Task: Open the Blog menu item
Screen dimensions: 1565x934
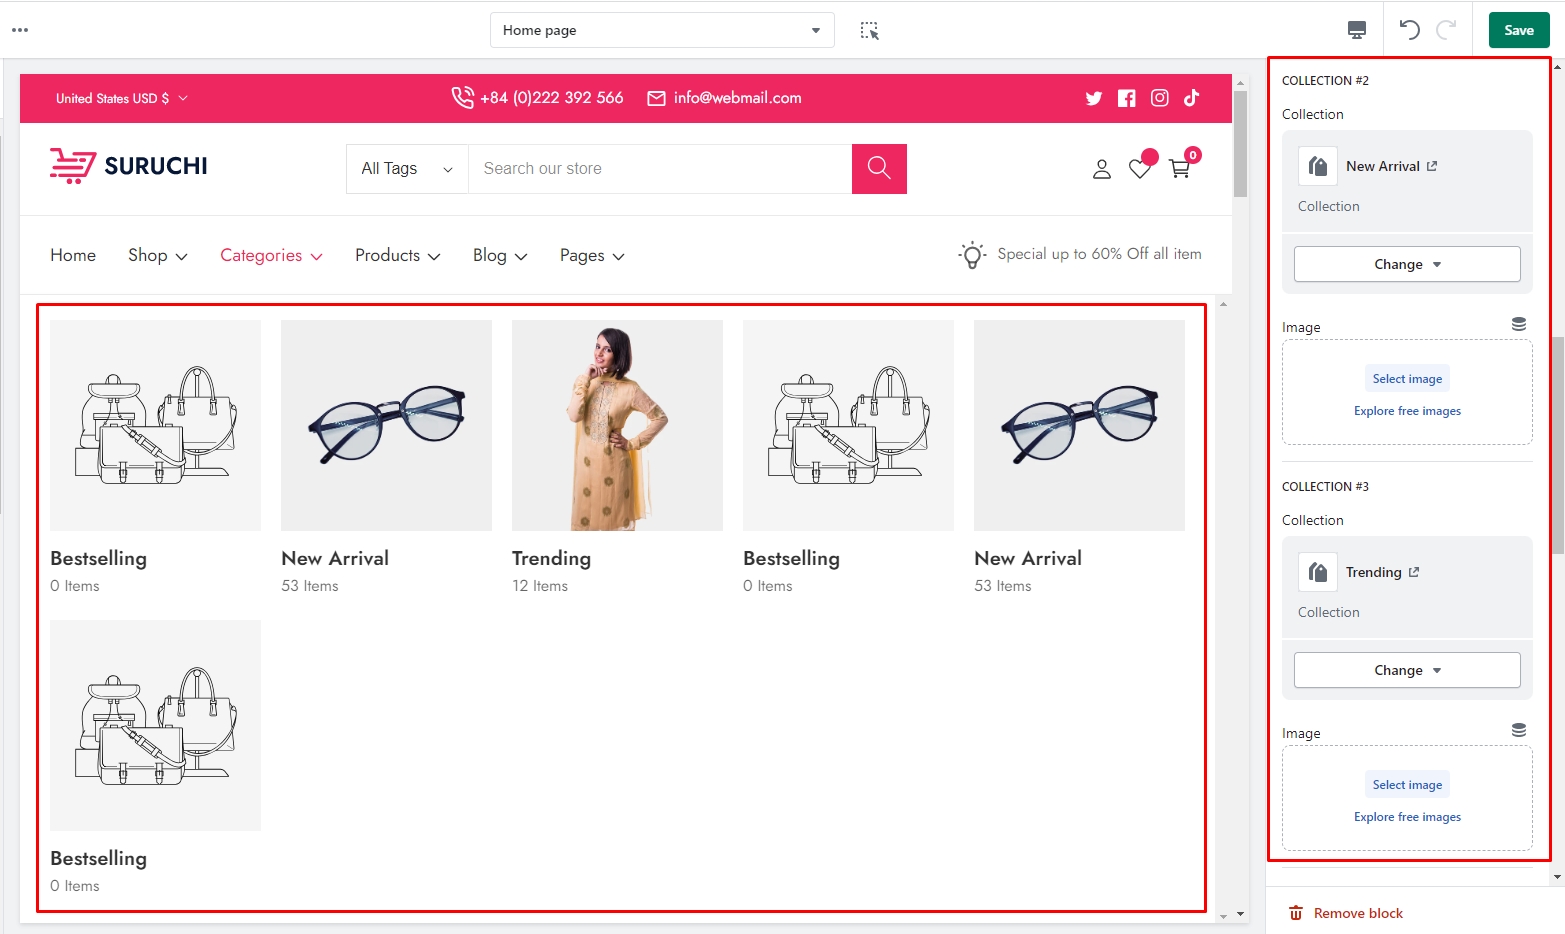Action: pyautogui.click(x=499, y=256)
